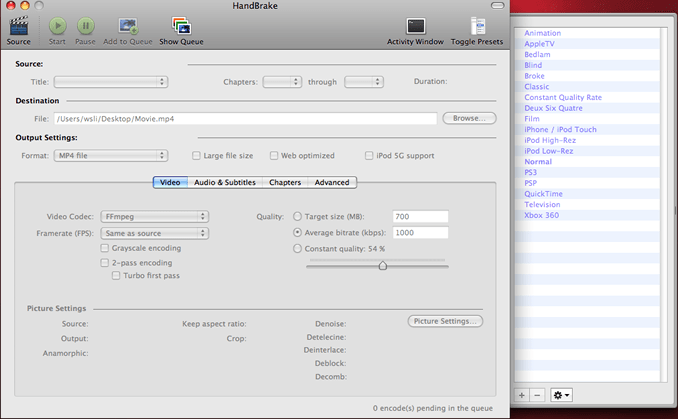Enable the Large file size checkbox
Image resolution: width=678 pixels, height=419 pixels.
[196, 156]
